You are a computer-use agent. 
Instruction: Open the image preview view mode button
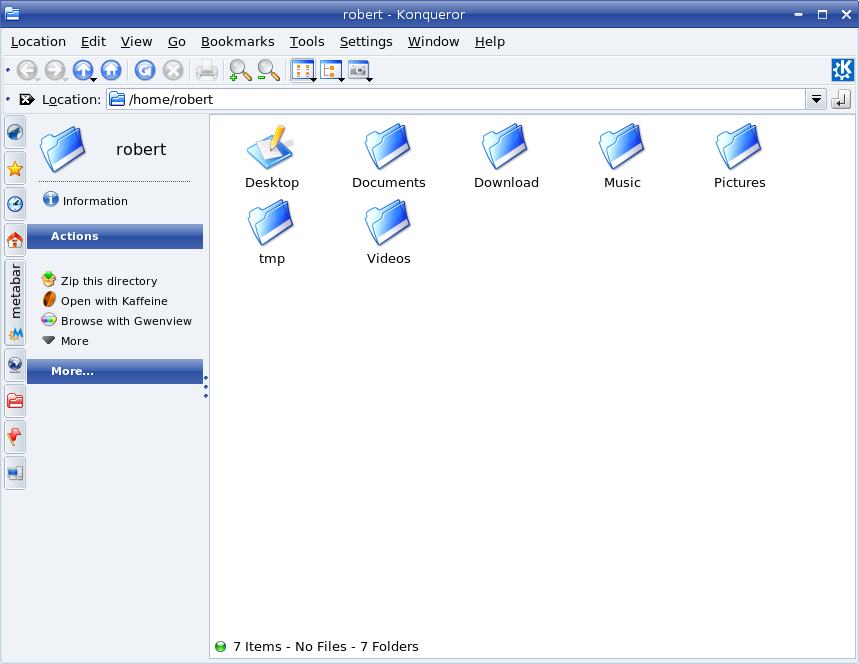[358, 70]
